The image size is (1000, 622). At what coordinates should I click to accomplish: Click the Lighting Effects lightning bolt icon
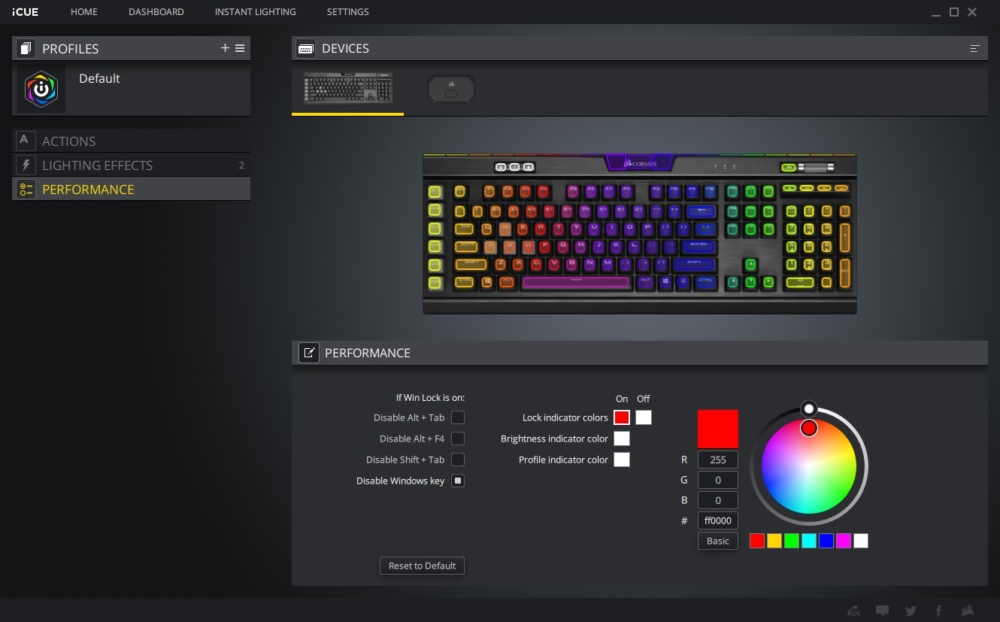26,165
